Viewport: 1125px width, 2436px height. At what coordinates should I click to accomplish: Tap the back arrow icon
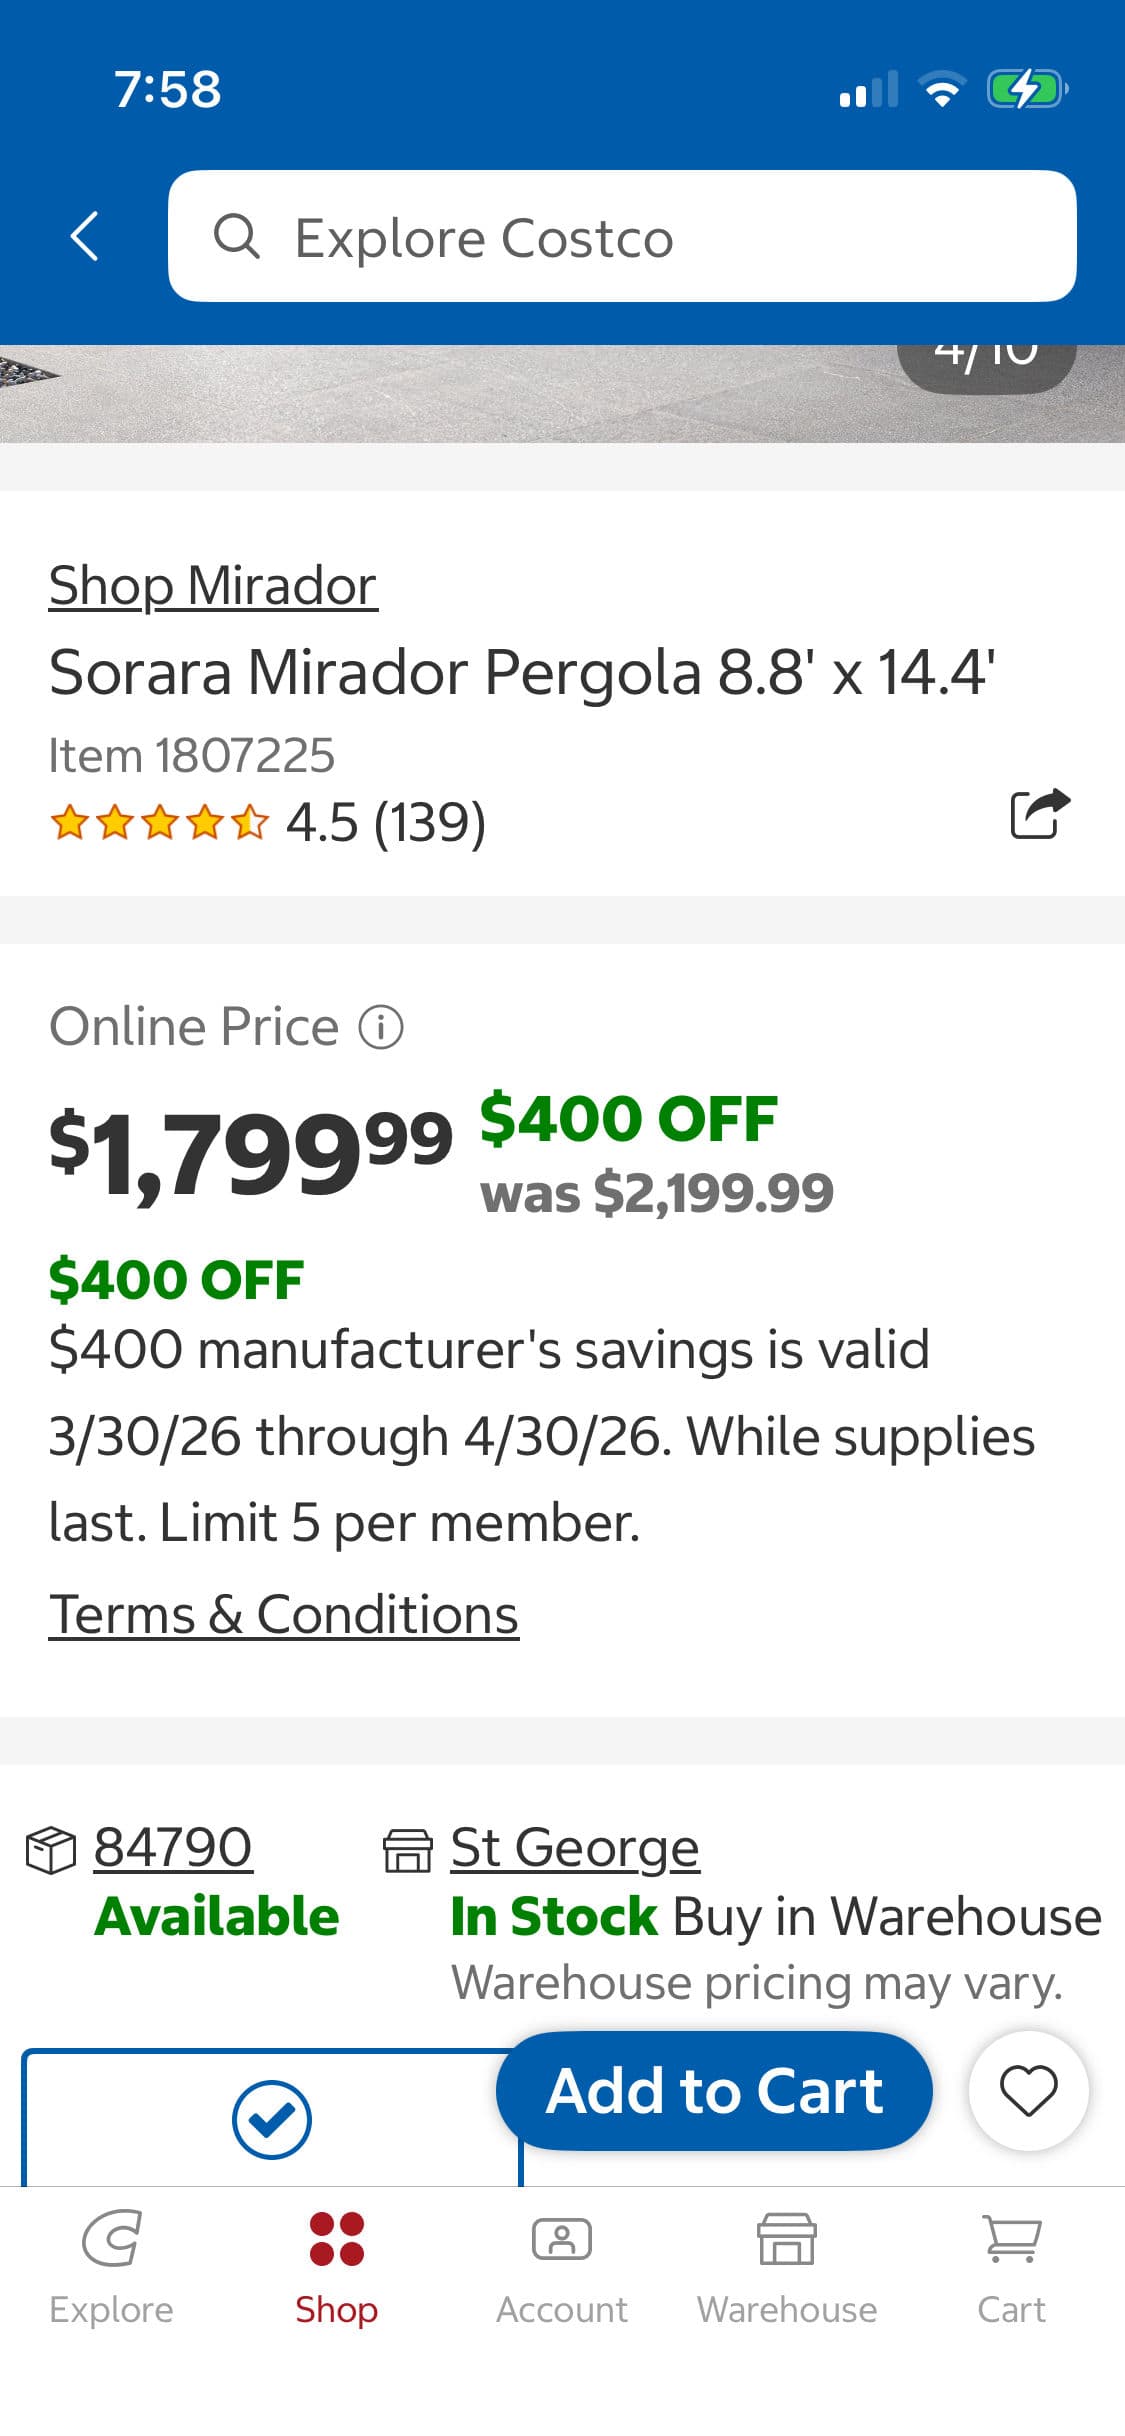coord(85,237)
